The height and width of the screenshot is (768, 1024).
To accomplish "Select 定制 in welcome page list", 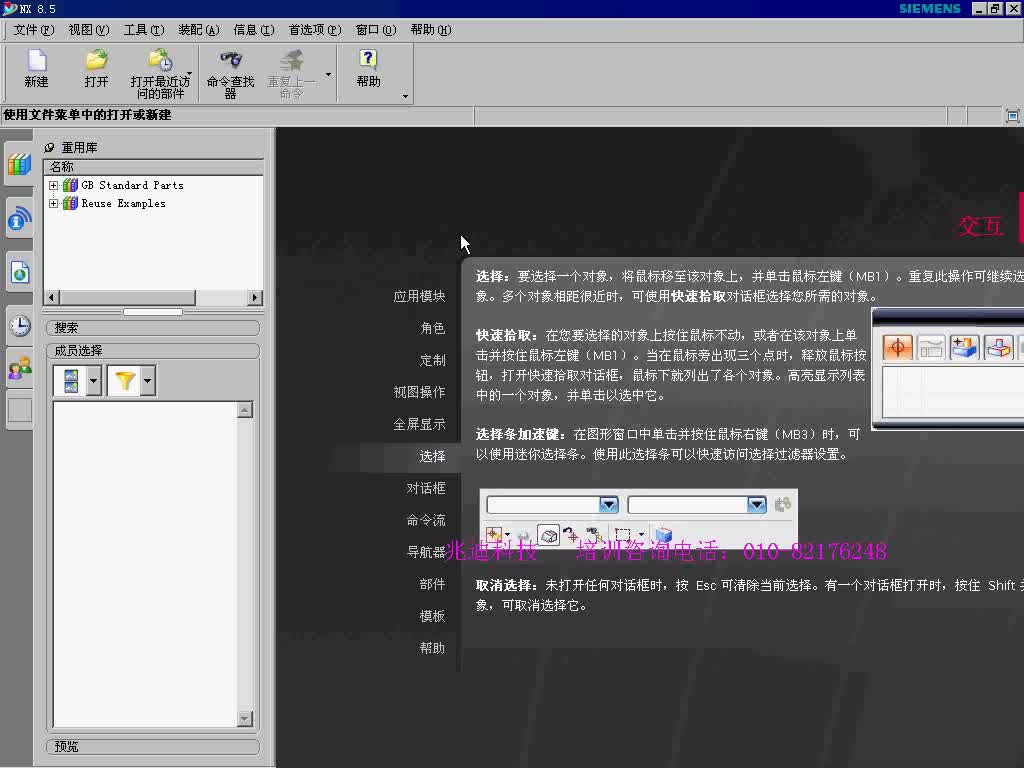I will tap(432, 360).
